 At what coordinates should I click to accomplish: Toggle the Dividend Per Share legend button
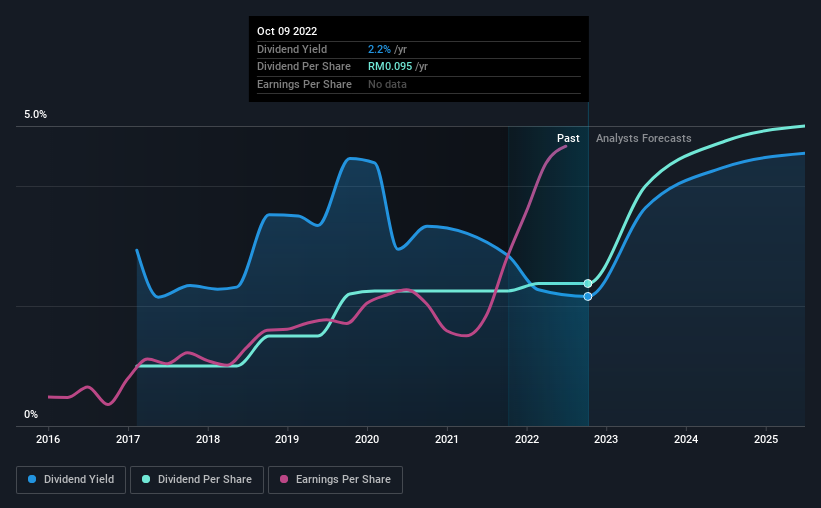pyautogui.click(x=197, y=480)
